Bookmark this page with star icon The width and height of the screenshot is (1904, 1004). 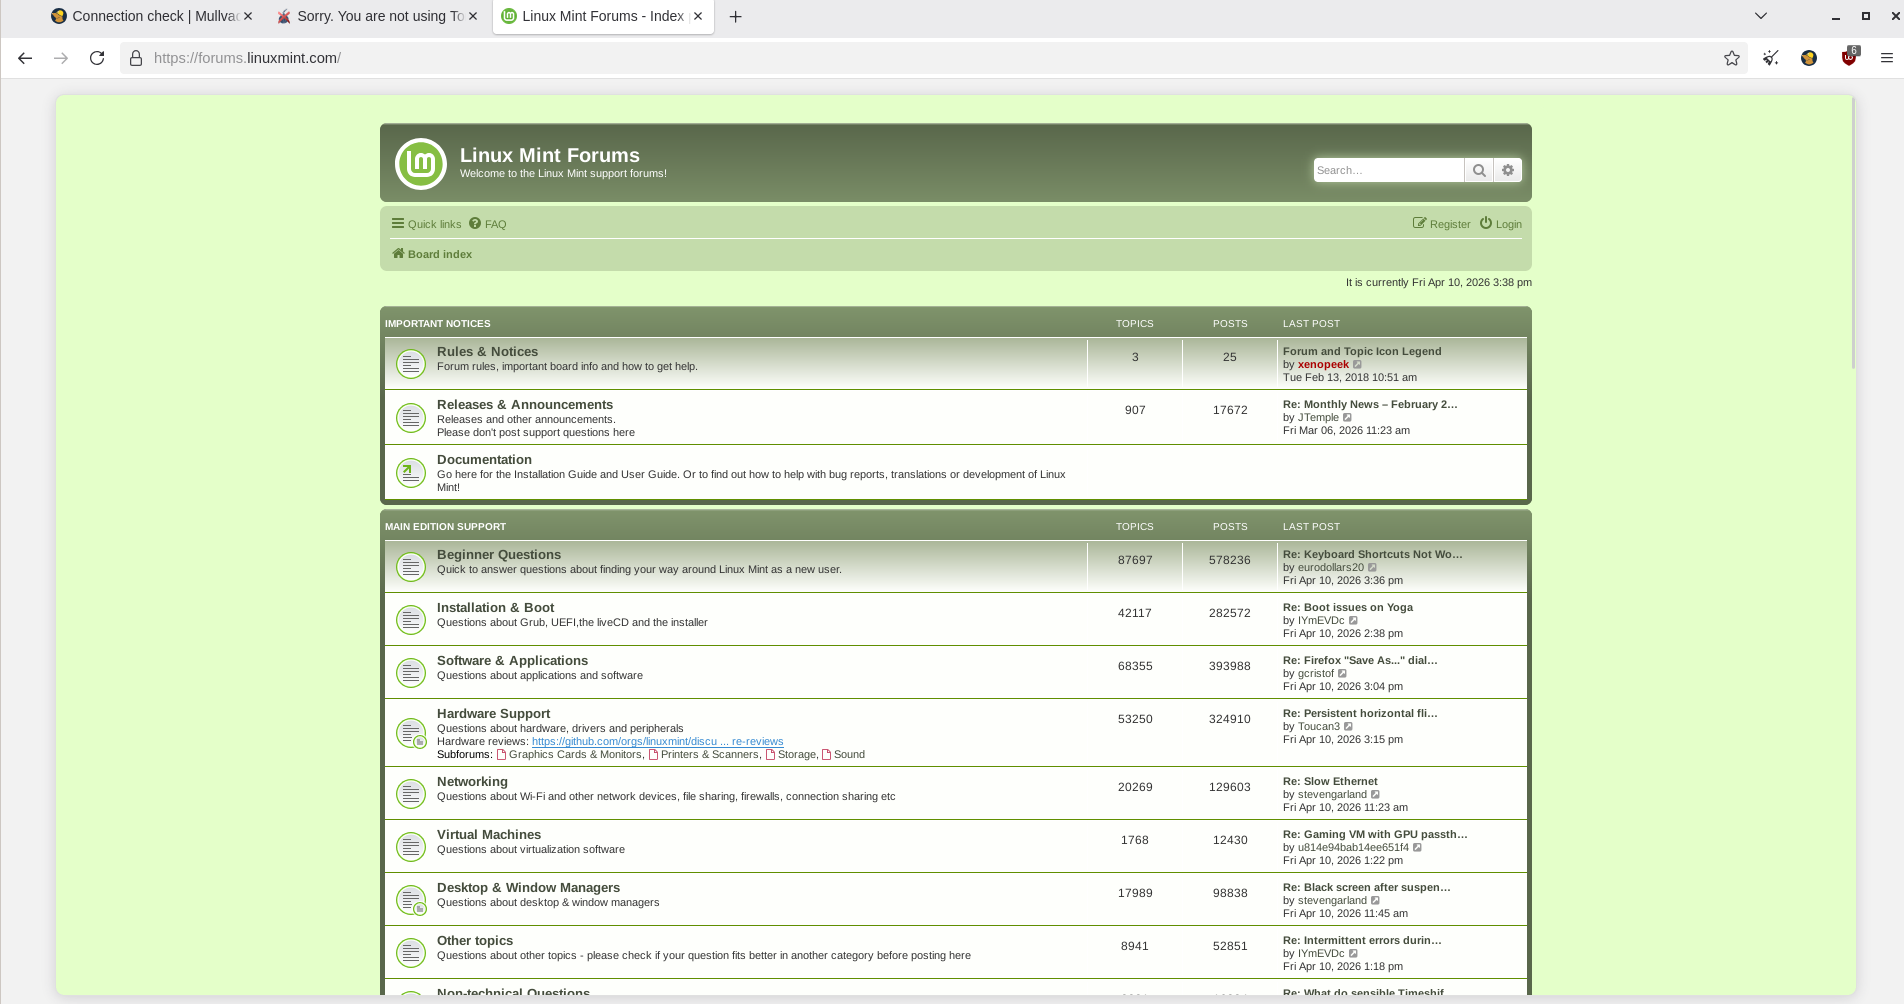pyautogui.click(x=1732, y=58)
